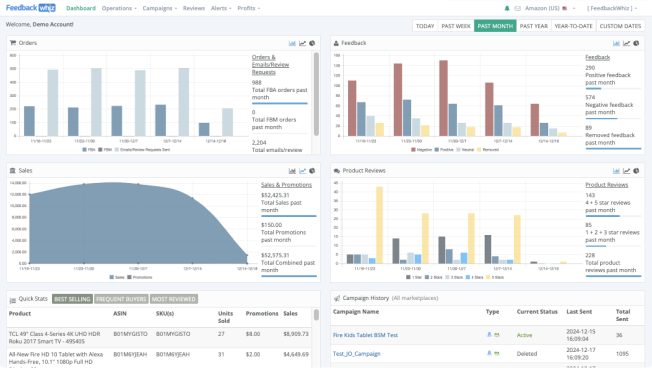Screen dimensions: 652x368
Task: Switch Feedback chart to line view
Action: pos(626,43)
